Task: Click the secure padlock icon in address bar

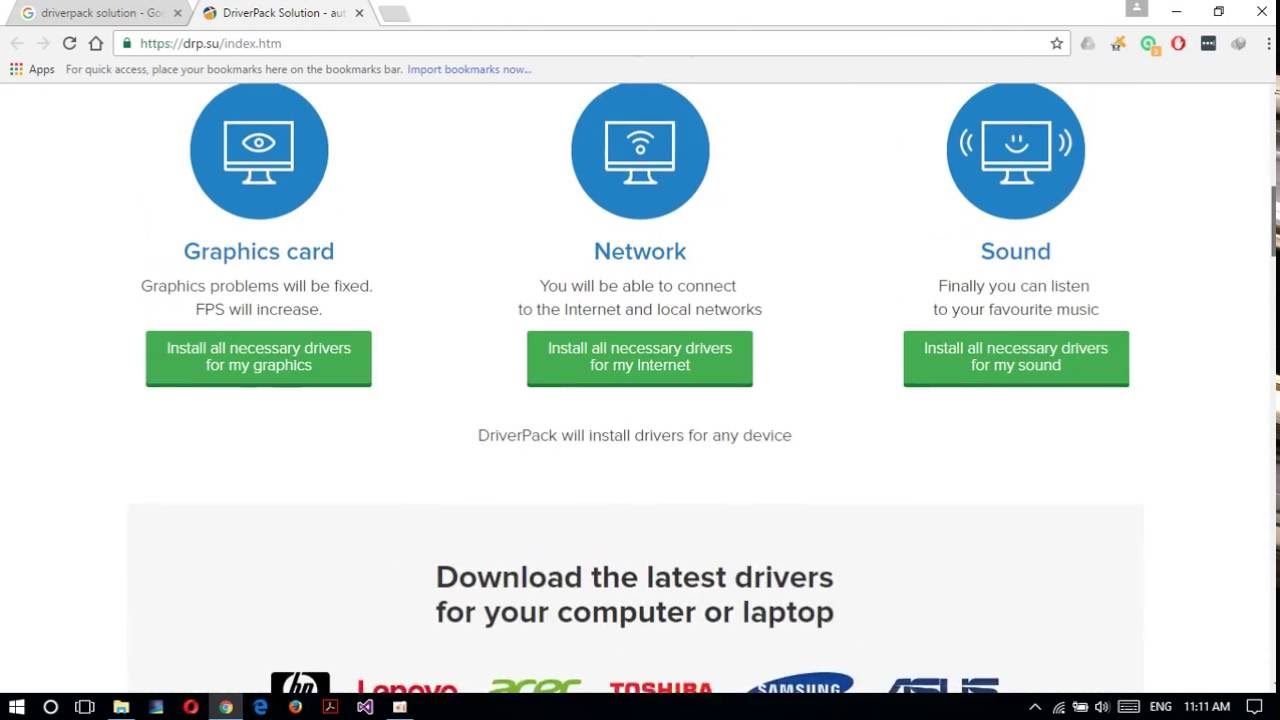Action: [126, 43]
